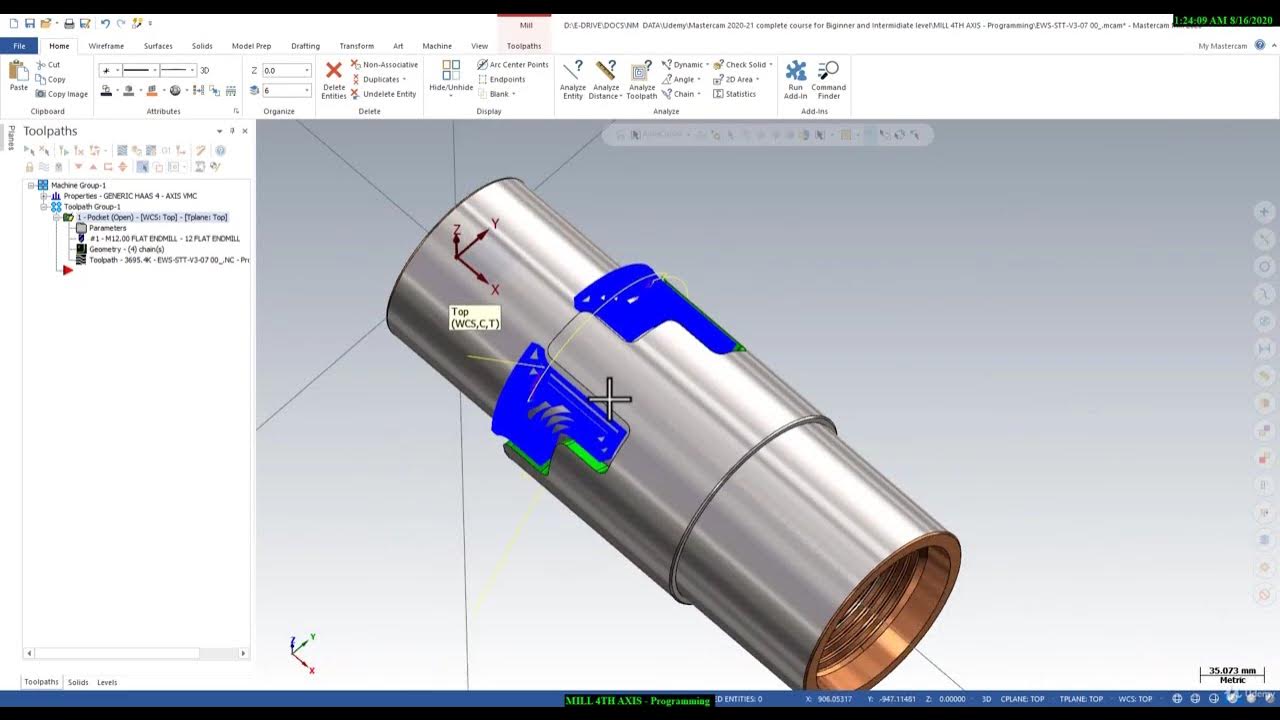Image resolution: width=1280 pixels, height=720 pixels.
Task: Switch to the Wireframe ribbon tab
Action: click(106, 46)
